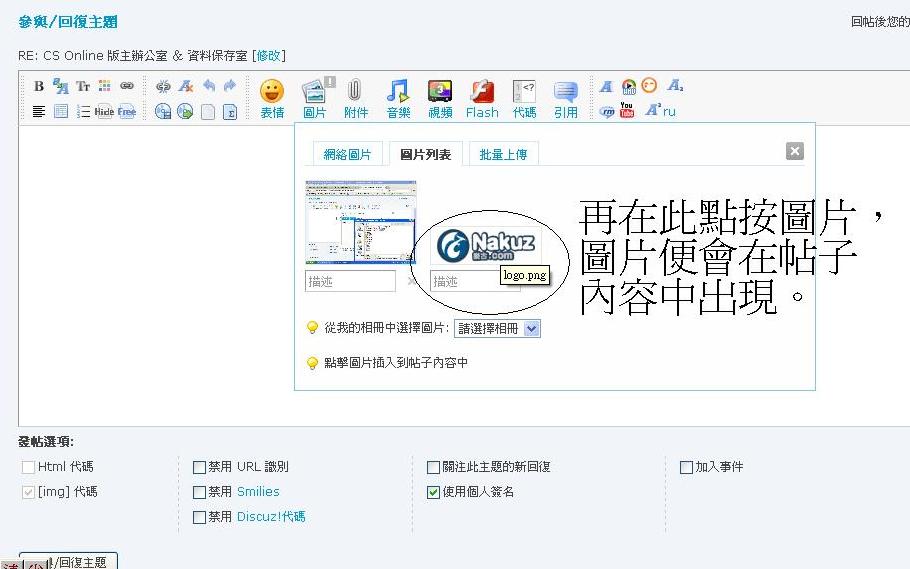Open the 附件 attachment panel
The image size is (910, 569).
(356, 99)
